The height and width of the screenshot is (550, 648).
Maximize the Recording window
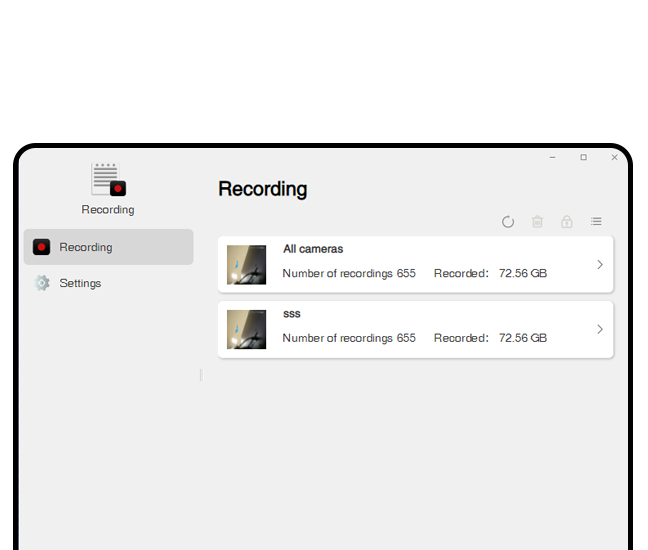584,157
